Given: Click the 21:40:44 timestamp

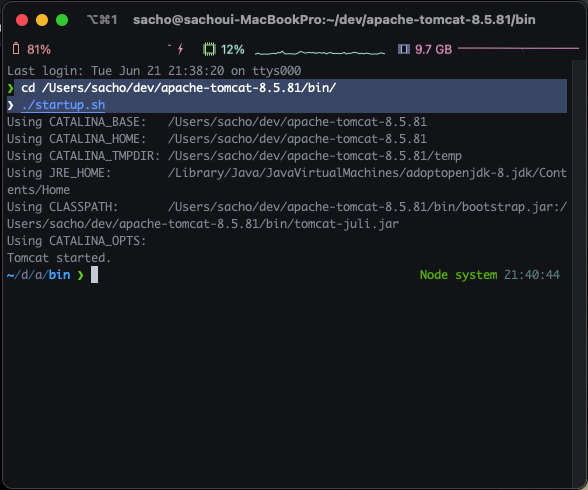Looking at the screenshot, I should [532, 275].
